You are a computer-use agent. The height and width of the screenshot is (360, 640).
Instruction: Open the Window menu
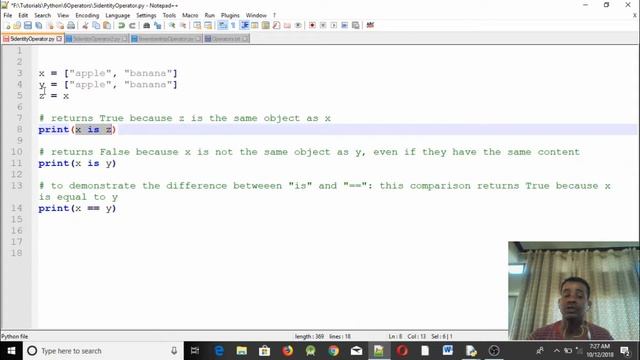click(x=256, y=16)
